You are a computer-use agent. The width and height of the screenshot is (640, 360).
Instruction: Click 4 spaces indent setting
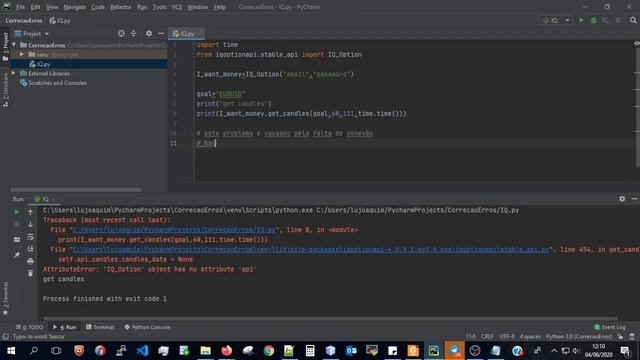pos(530,337)
